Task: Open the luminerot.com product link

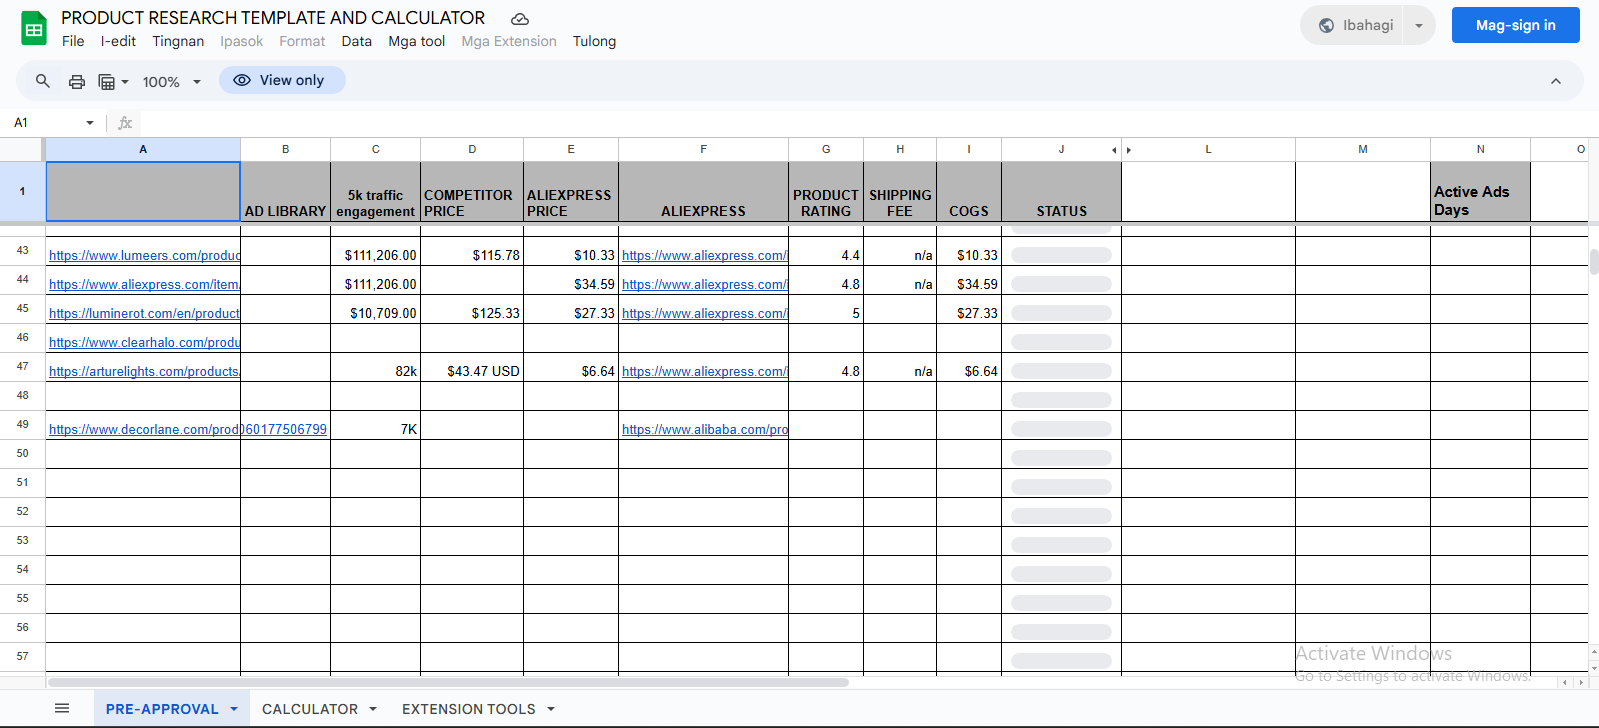Action: pyautogui.click(x=144, y=314)
